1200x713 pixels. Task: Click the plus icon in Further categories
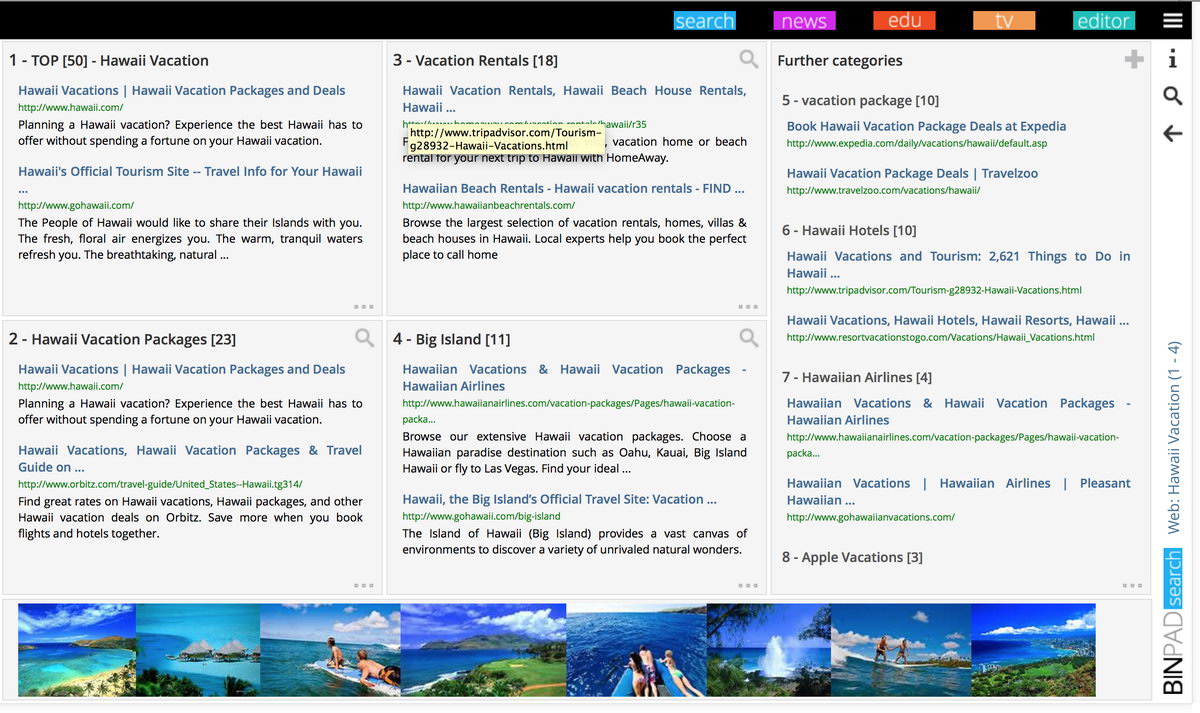(x=1133, y=59)
